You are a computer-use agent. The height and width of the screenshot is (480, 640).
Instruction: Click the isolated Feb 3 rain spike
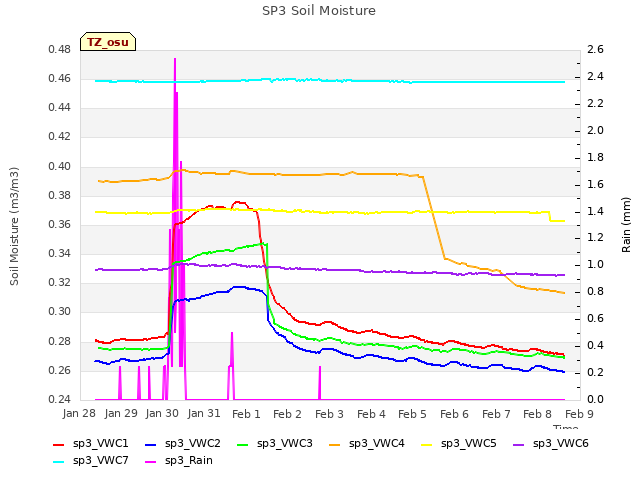[320, 383]
